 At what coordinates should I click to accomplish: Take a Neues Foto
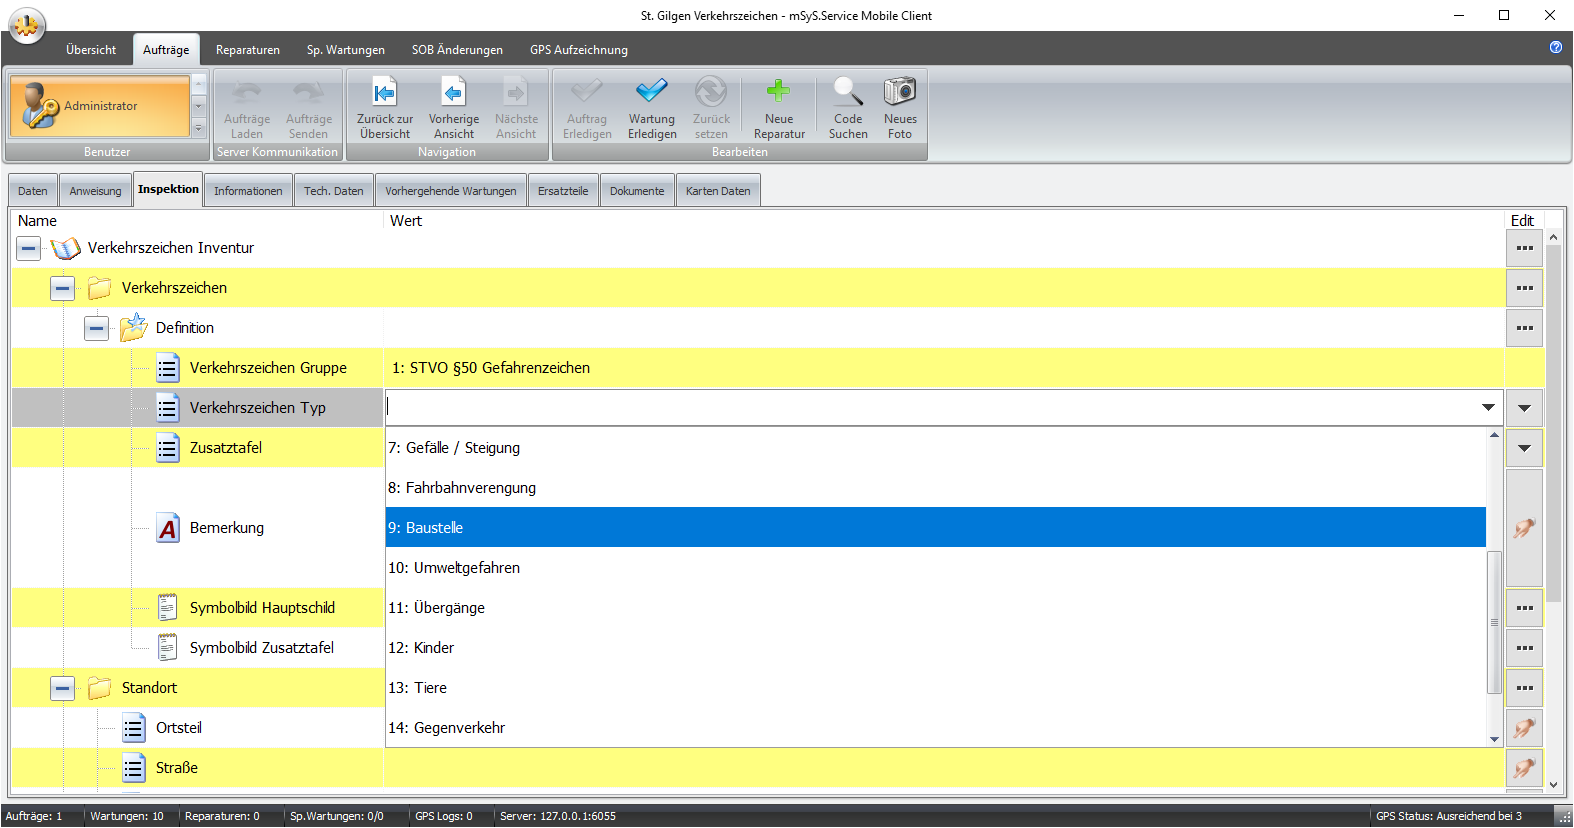899,92
